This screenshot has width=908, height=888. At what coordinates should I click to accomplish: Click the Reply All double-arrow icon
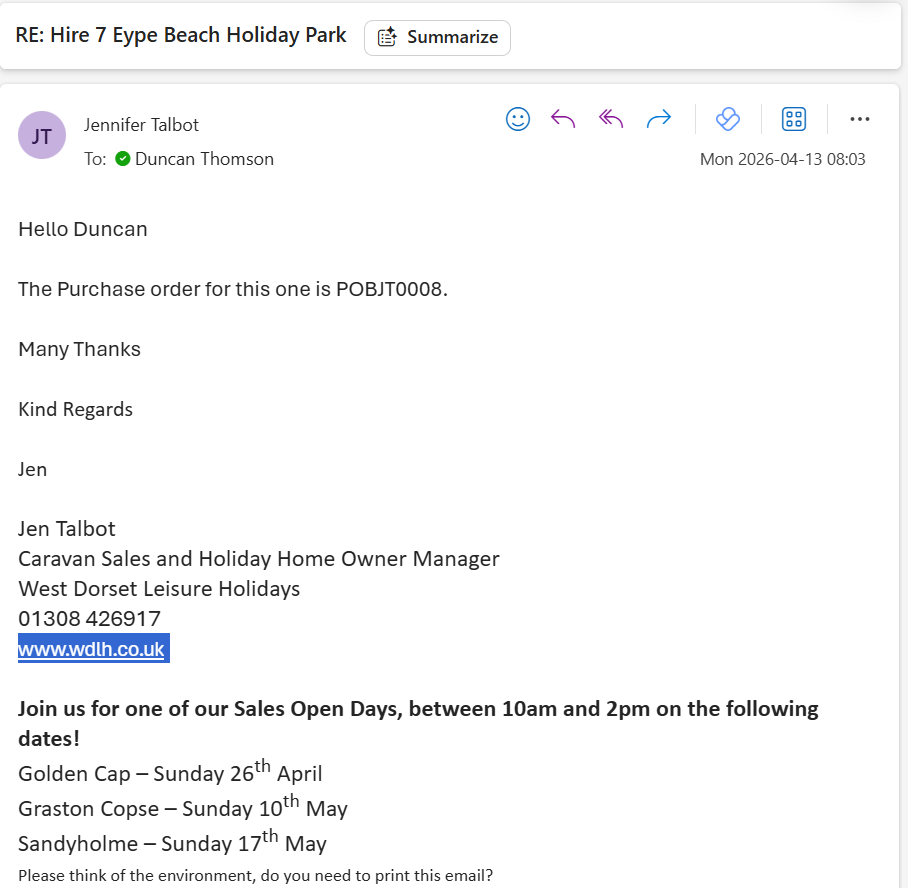coord(611,120)
